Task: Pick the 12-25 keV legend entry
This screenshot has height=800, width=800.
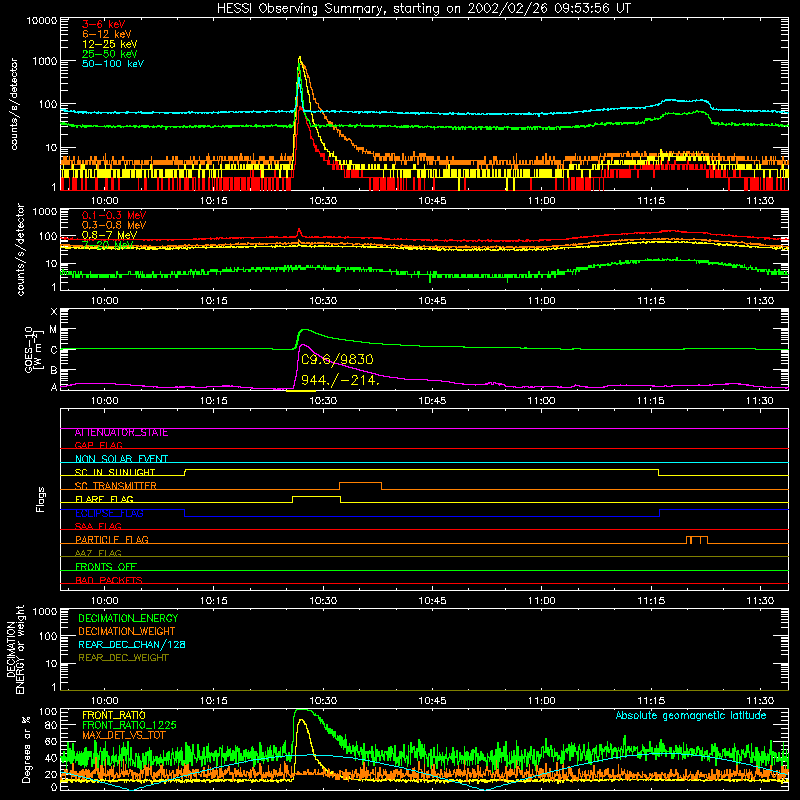Action: (x=110, y=44)
